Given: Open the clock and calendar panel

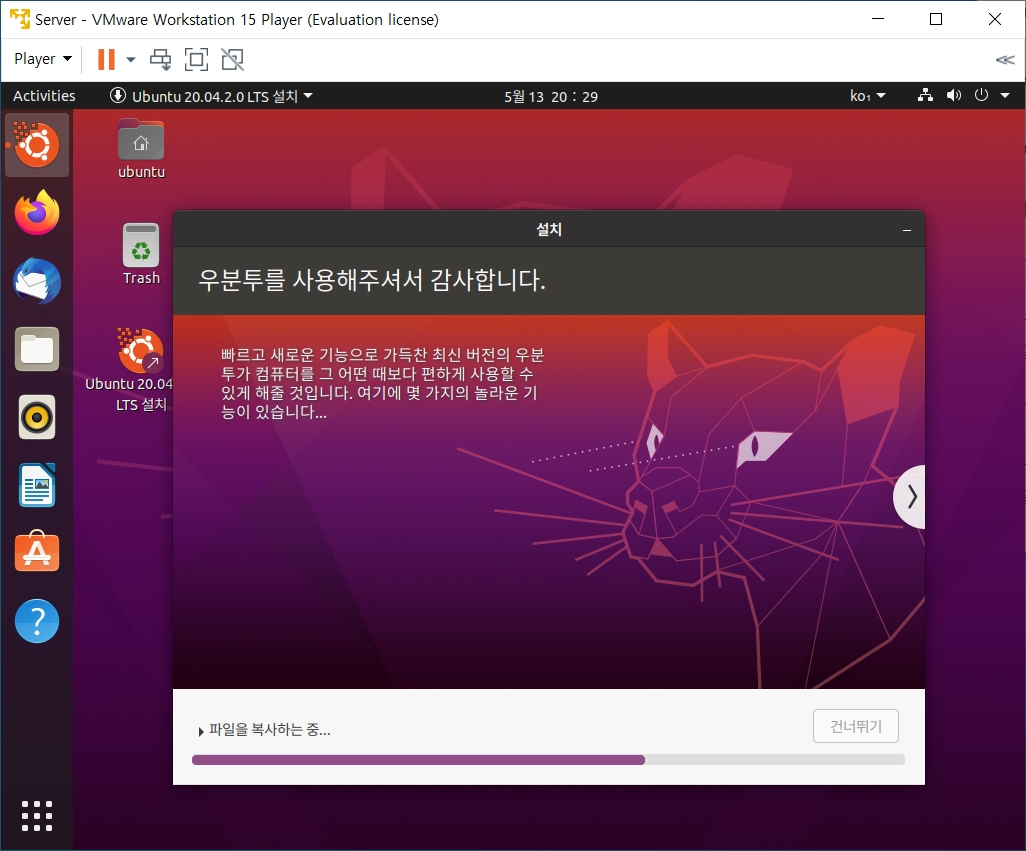Looking at the screenshot, I should pos(550,97).
